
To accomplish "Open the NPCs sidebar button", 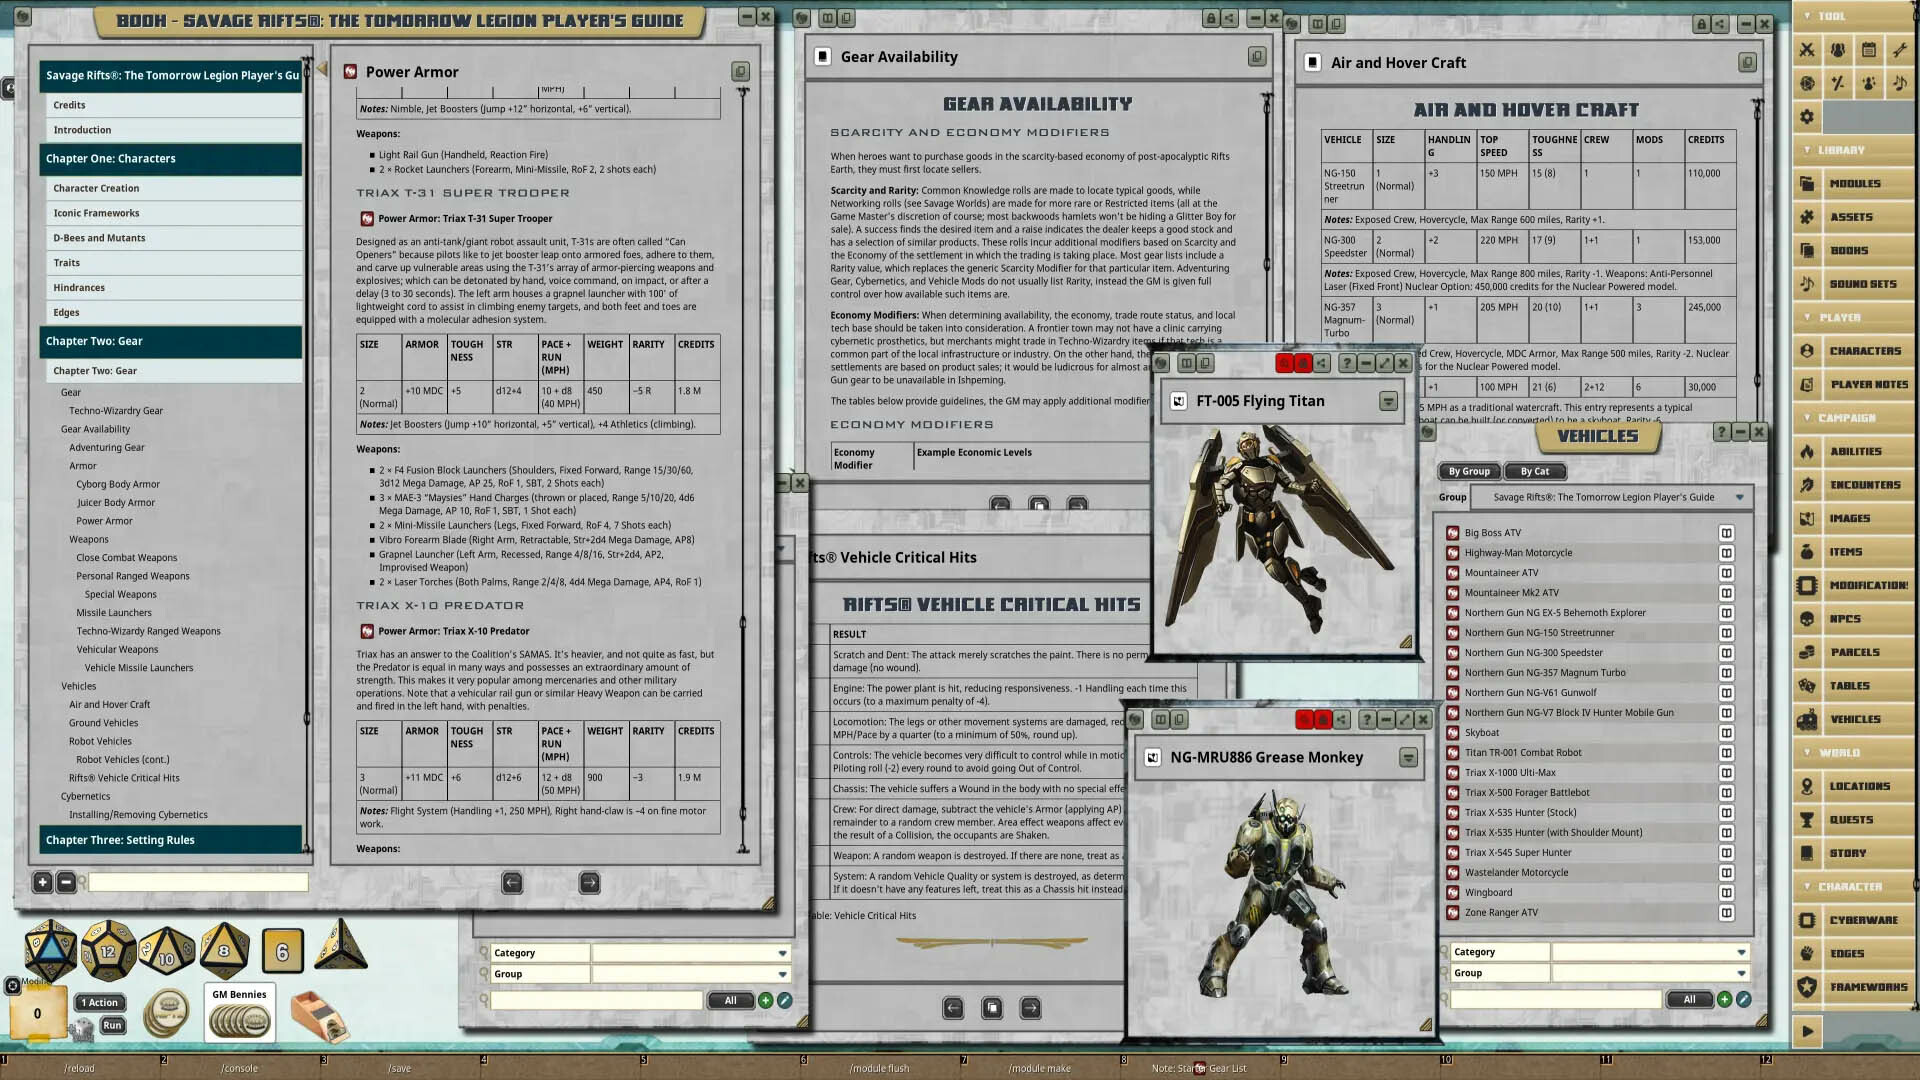I will (x=1844, y=619).
